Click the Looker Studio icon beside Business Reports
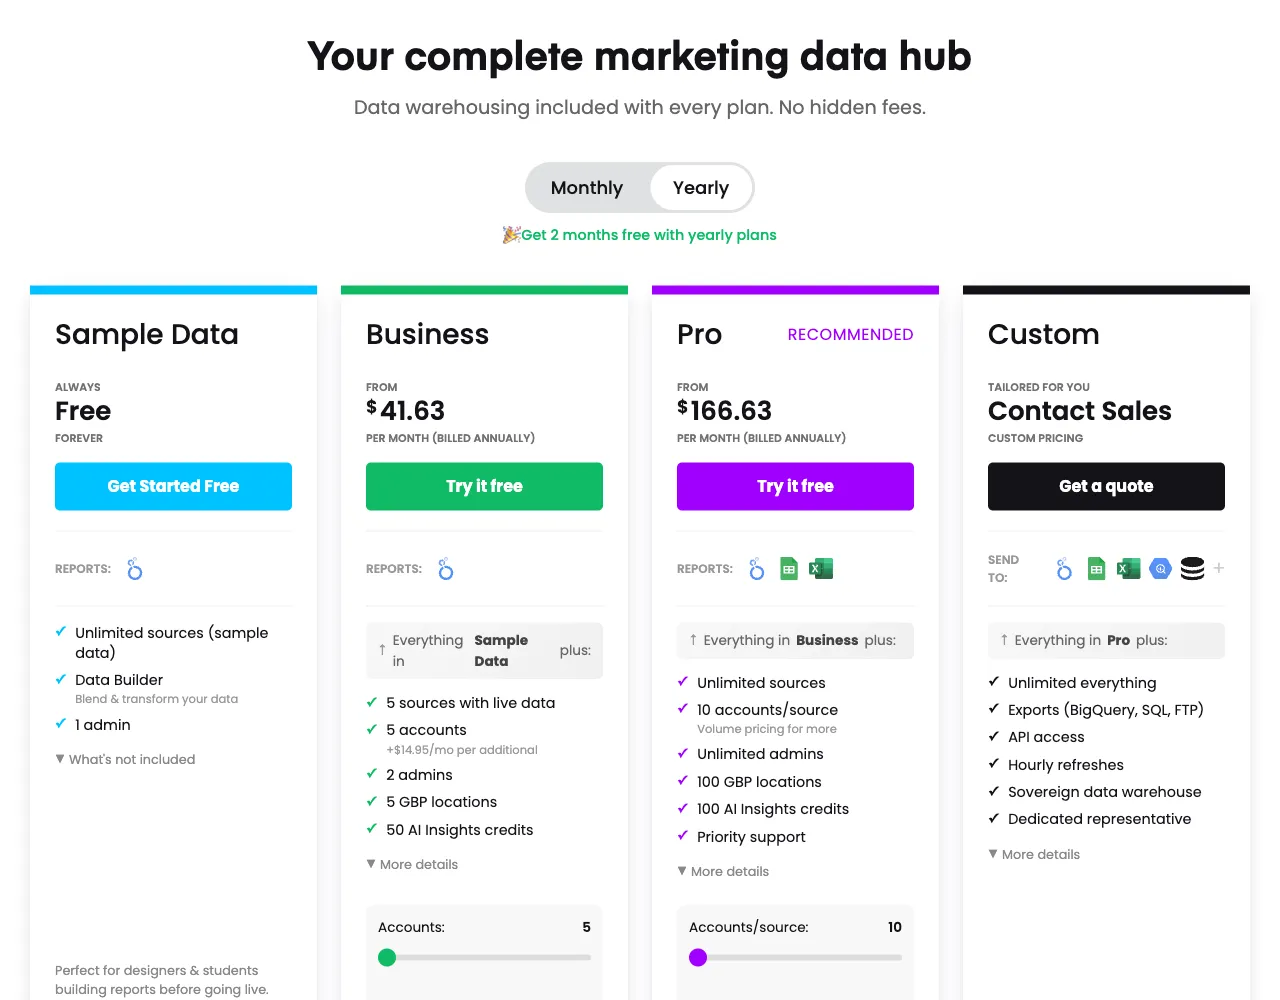The height and width of the screenshot is (1000, 1280). click(x=445, y=568)
